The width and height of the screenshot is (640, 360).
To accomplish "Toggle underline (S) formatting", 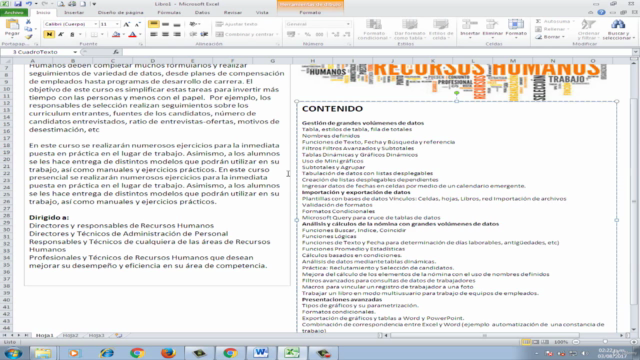I will (x=72, y=35).
